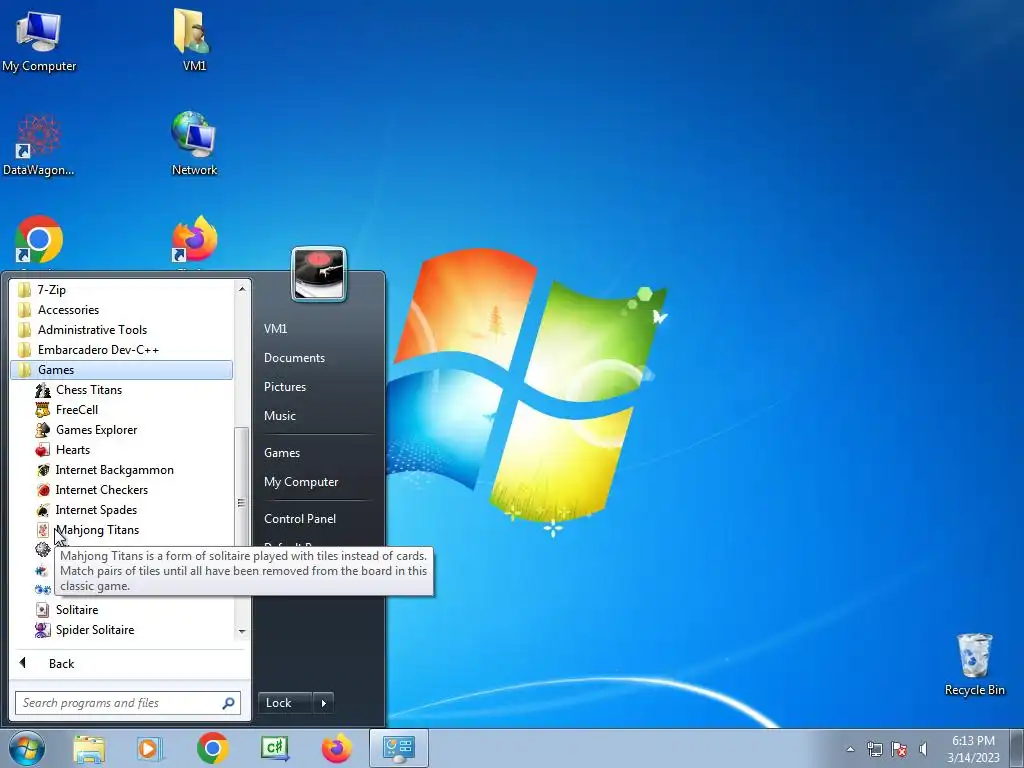The height and width of the screenshot is (768, 1024).
Task: Launch Chrome from the taskbar
Action: (212, 748)
